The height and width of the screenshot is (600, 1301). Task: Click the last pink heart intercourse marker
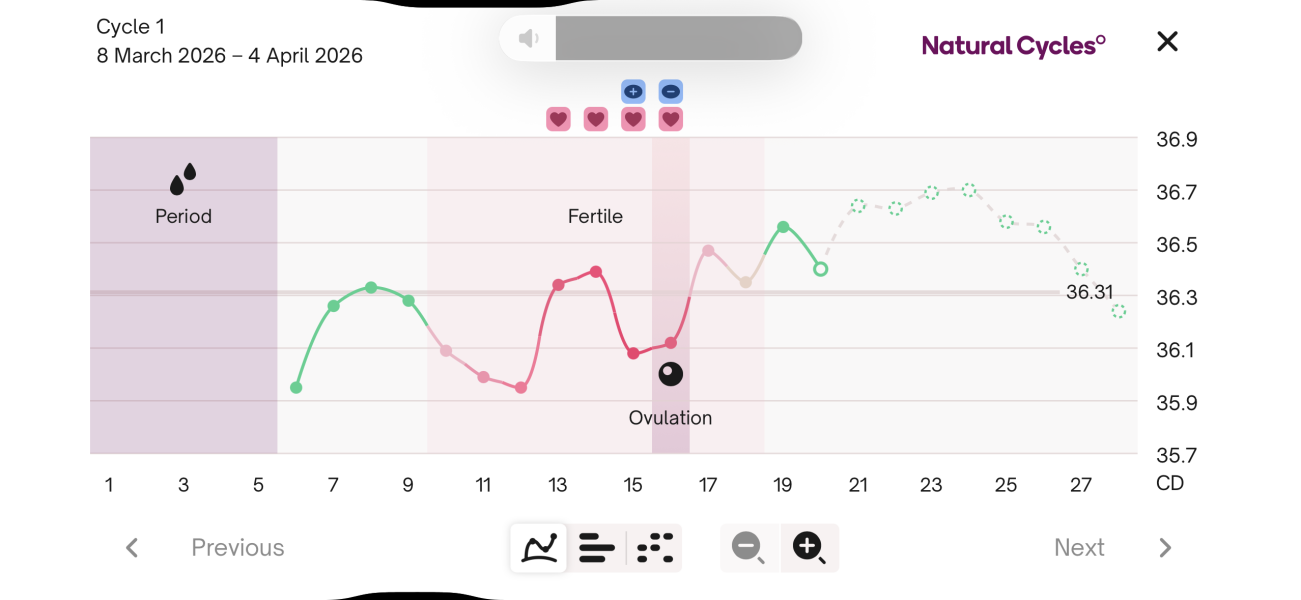[671, 118]
